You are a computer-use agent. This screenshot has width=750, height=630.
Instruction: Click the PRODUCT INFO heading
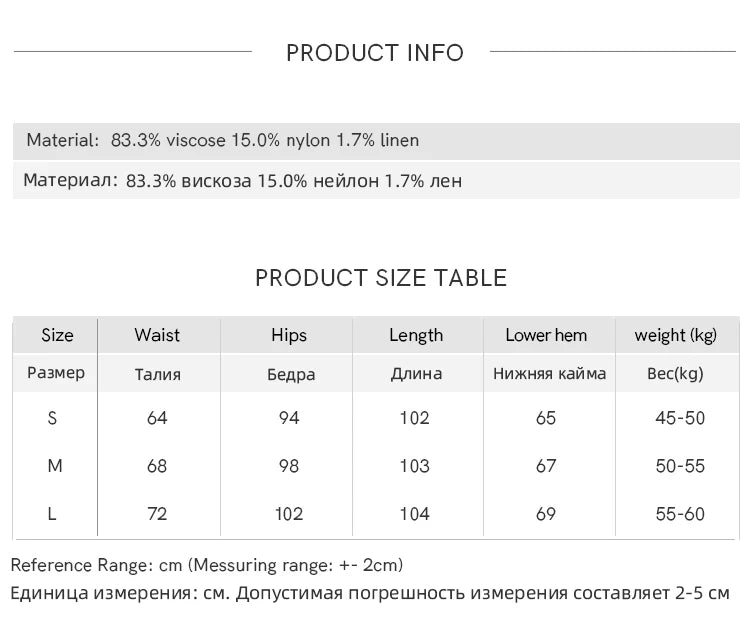pos(375,53)
